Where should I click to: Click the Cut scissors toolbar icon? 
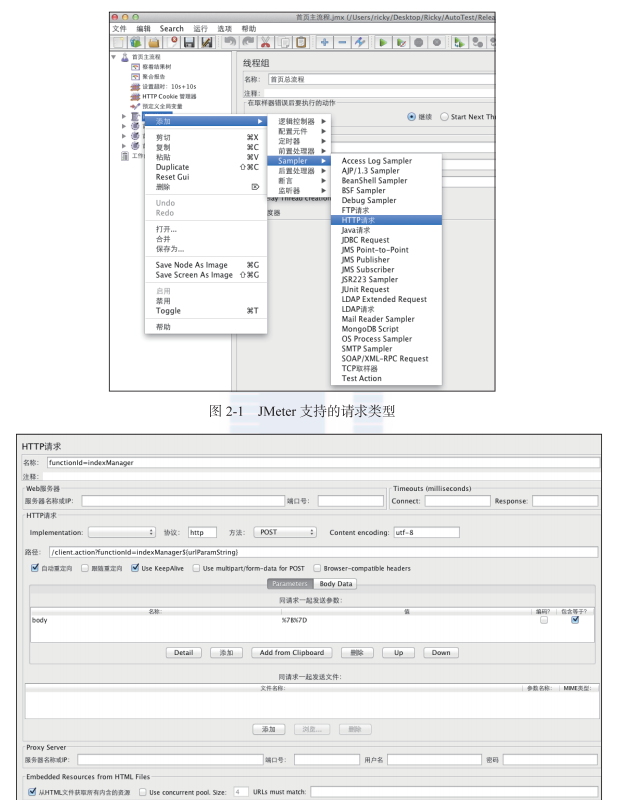click(265, 42)
